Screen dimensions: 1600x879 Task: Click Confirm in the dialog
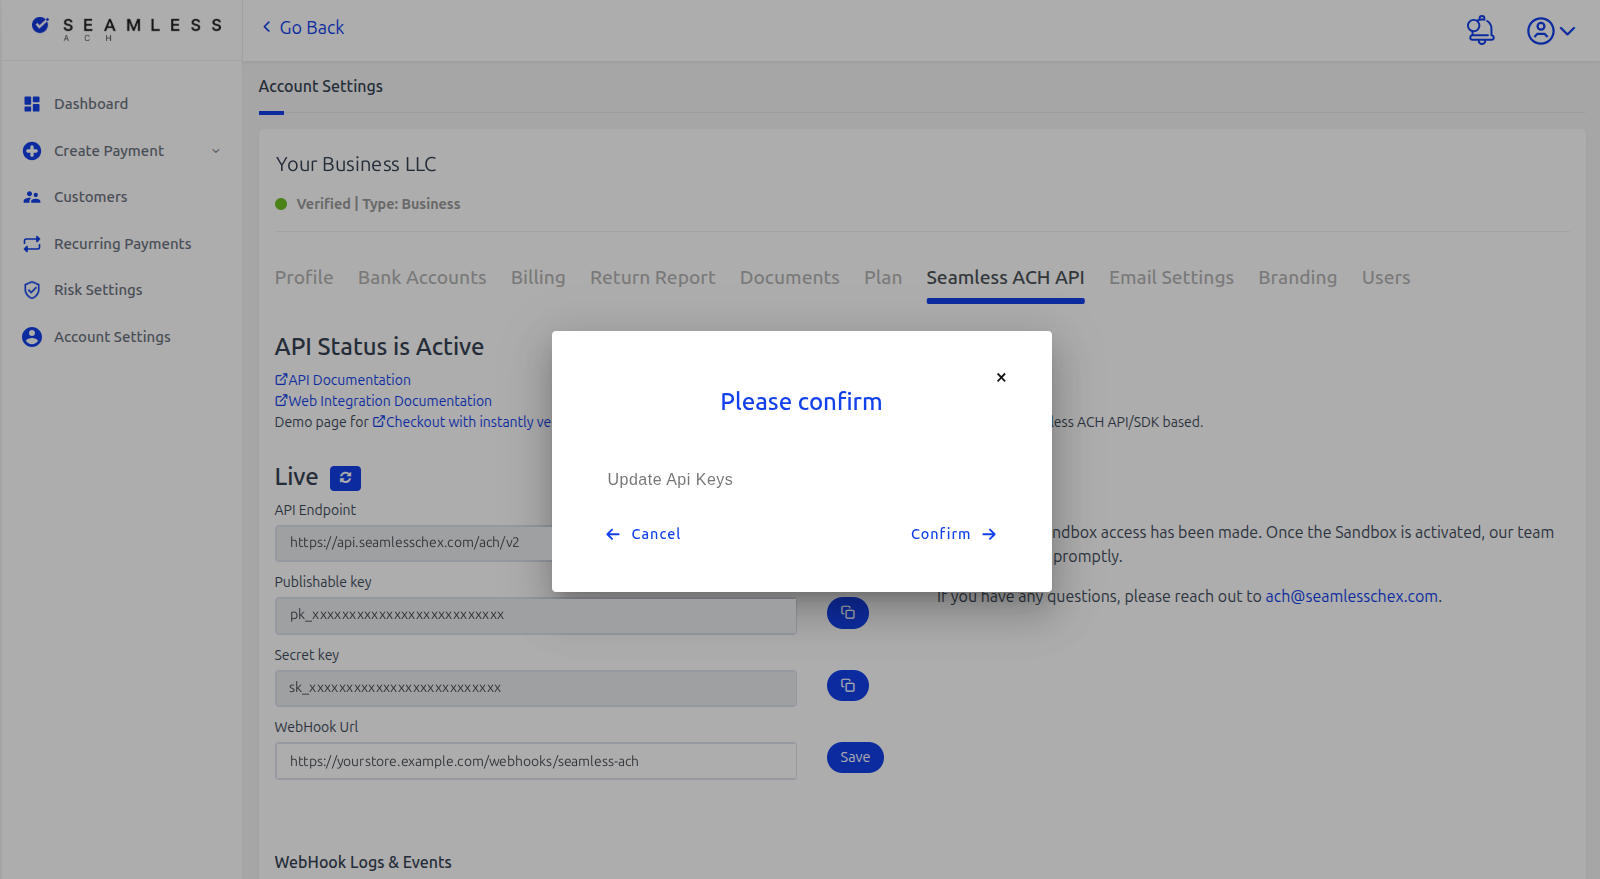[953, 534]
